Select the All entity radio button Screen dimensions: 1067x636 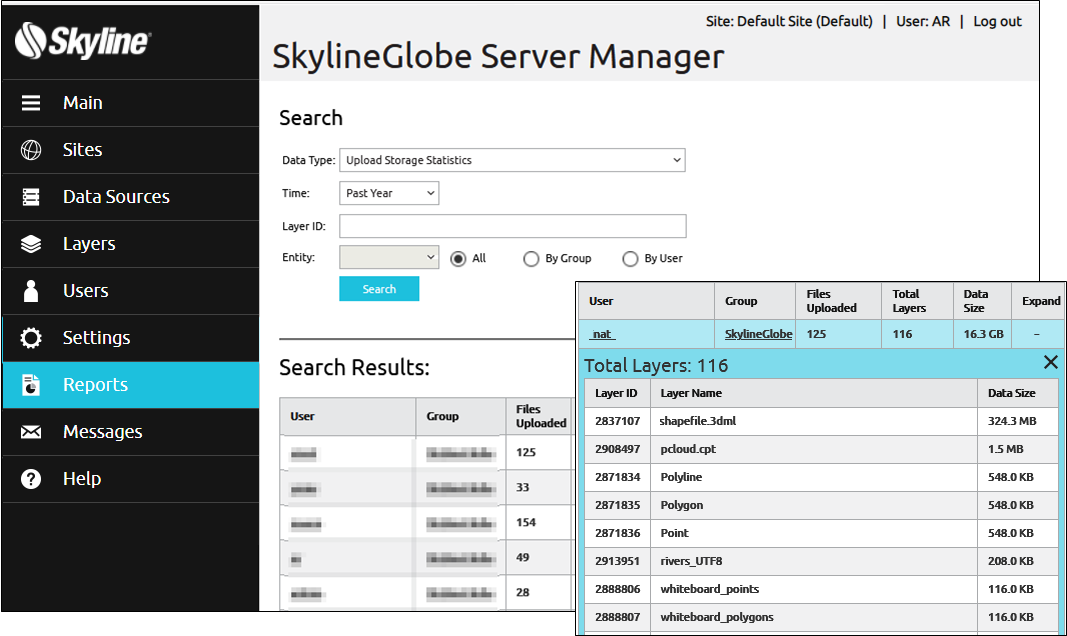[458, 259]
